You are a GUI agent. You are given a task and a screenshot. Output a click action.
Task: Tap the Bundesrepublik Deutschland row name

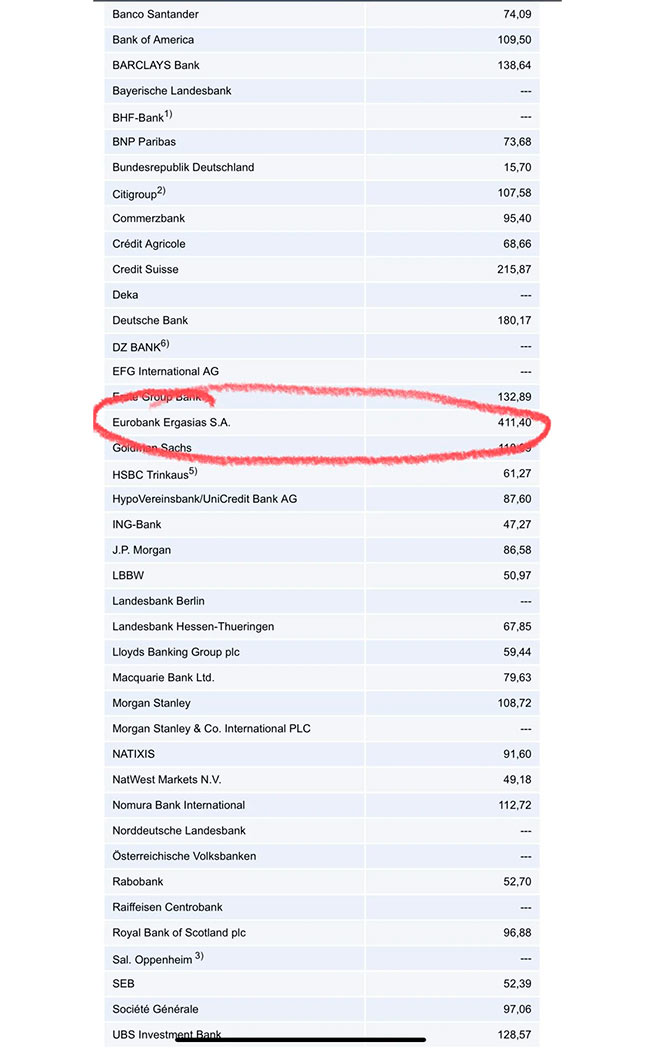(x=183, y=168)
